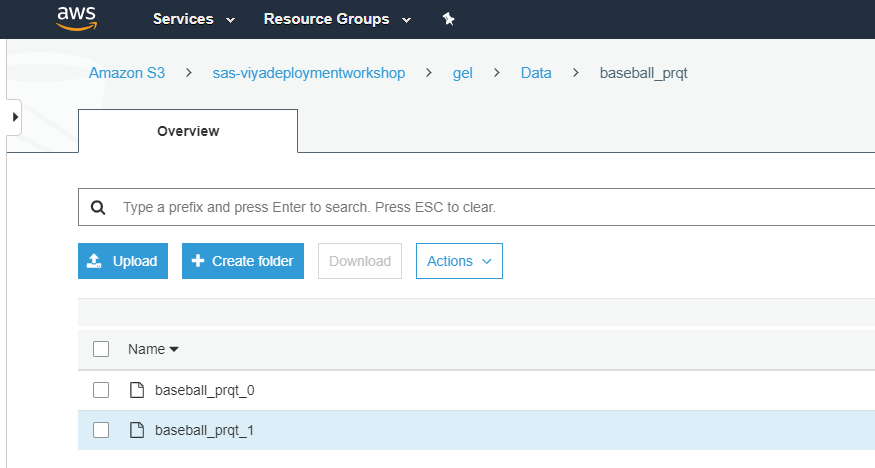
Task: Click the Create folder button
Action: click(243, 261)
